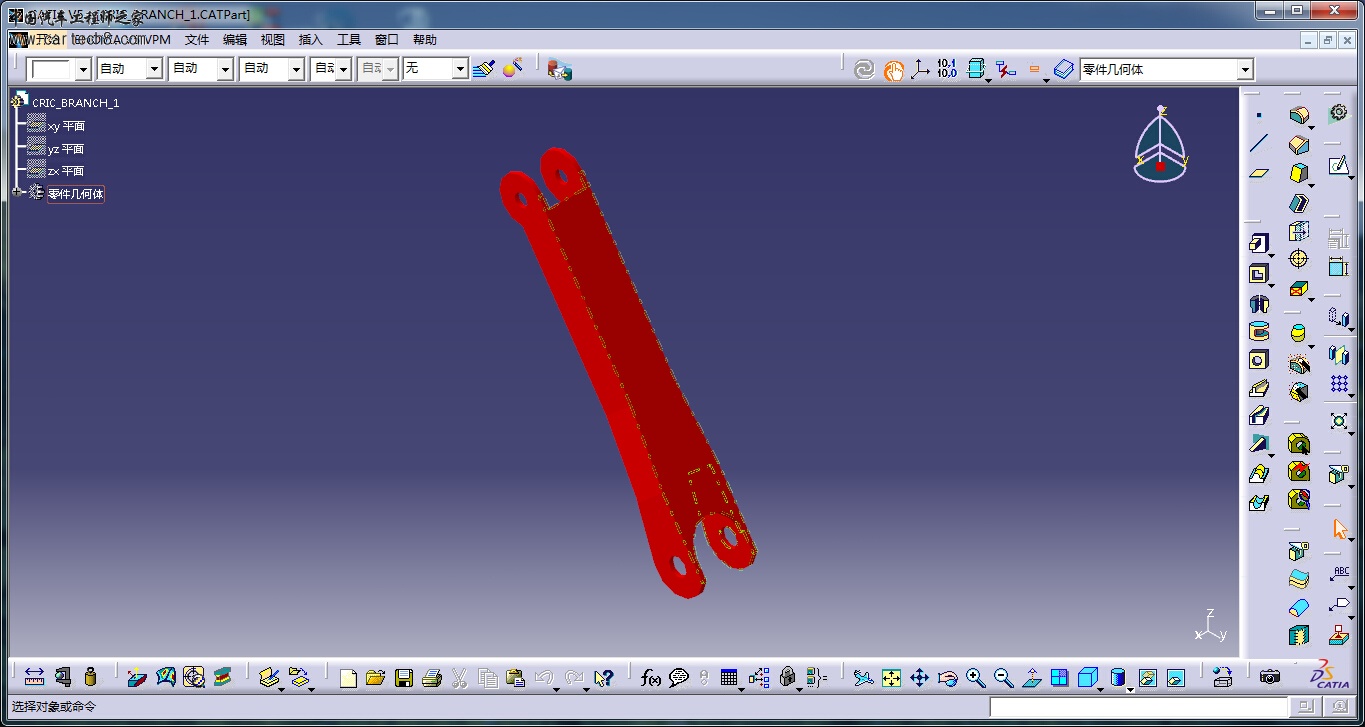1365x727 pixels.
Task: Toggle Hide/Show for selection
Action: point(1147,678)
